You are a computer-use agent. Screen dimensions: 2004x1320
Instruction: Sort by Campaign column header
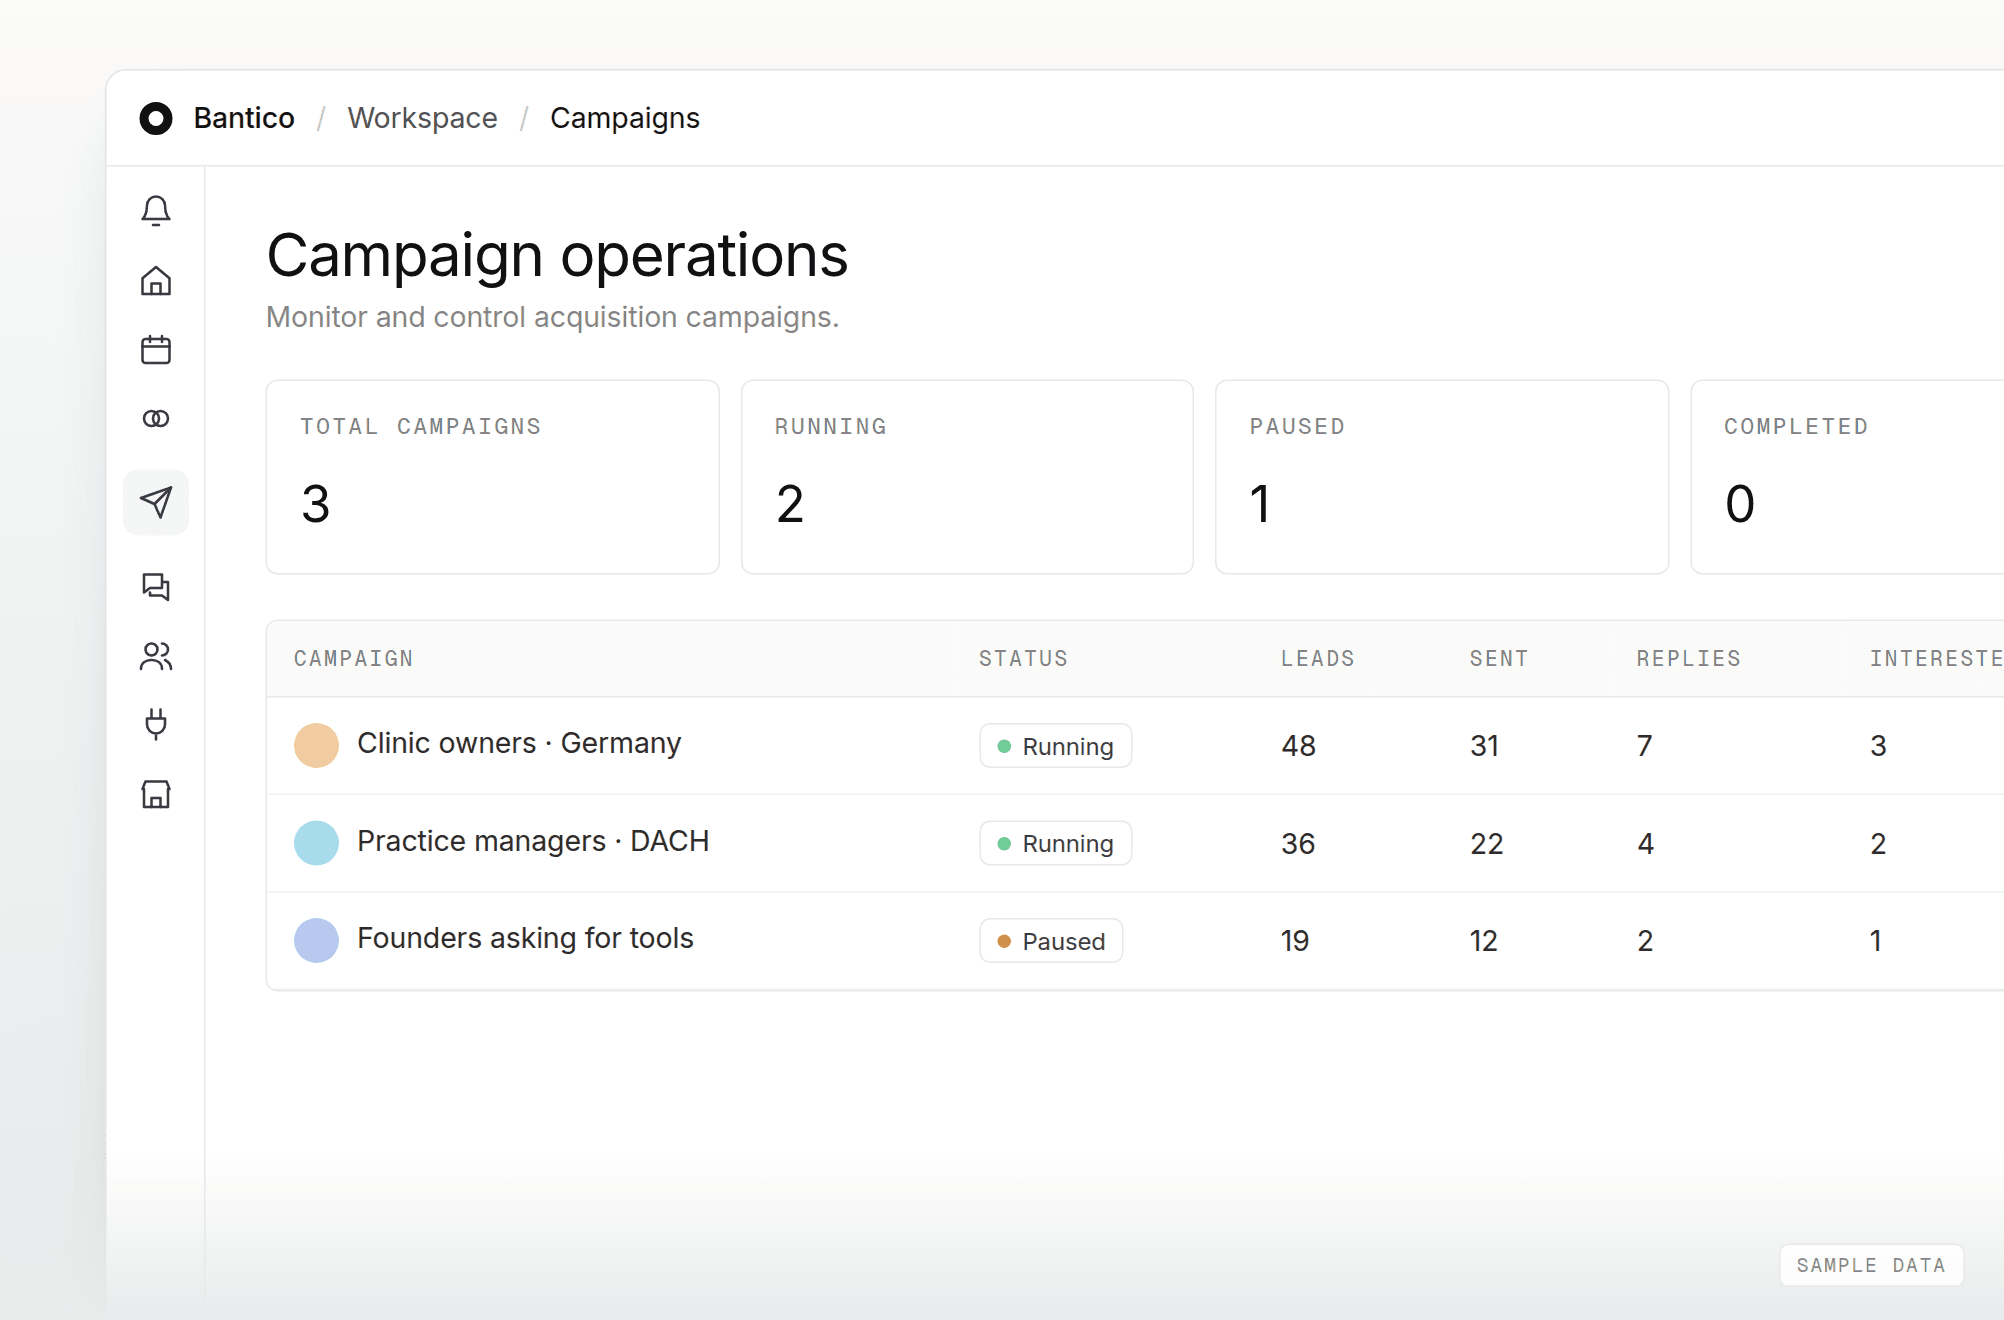tap(354, 659)
